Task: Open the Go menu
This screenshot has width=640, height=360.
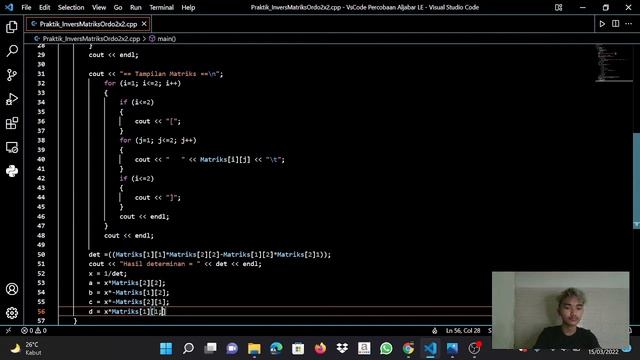Action: pyautogui.click(x=118, y=7)
